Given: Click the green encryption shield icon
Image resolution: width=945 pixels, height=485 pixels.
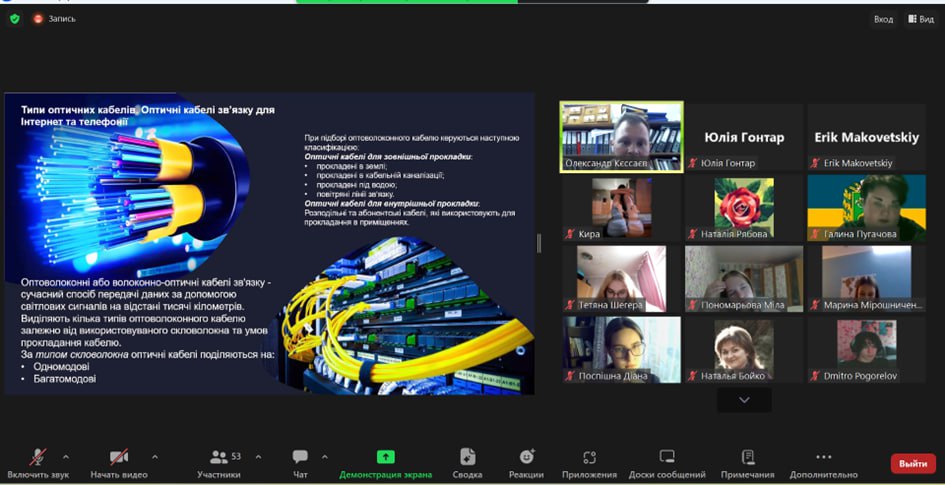Looking at the screenshot, I should coord(14,18).
